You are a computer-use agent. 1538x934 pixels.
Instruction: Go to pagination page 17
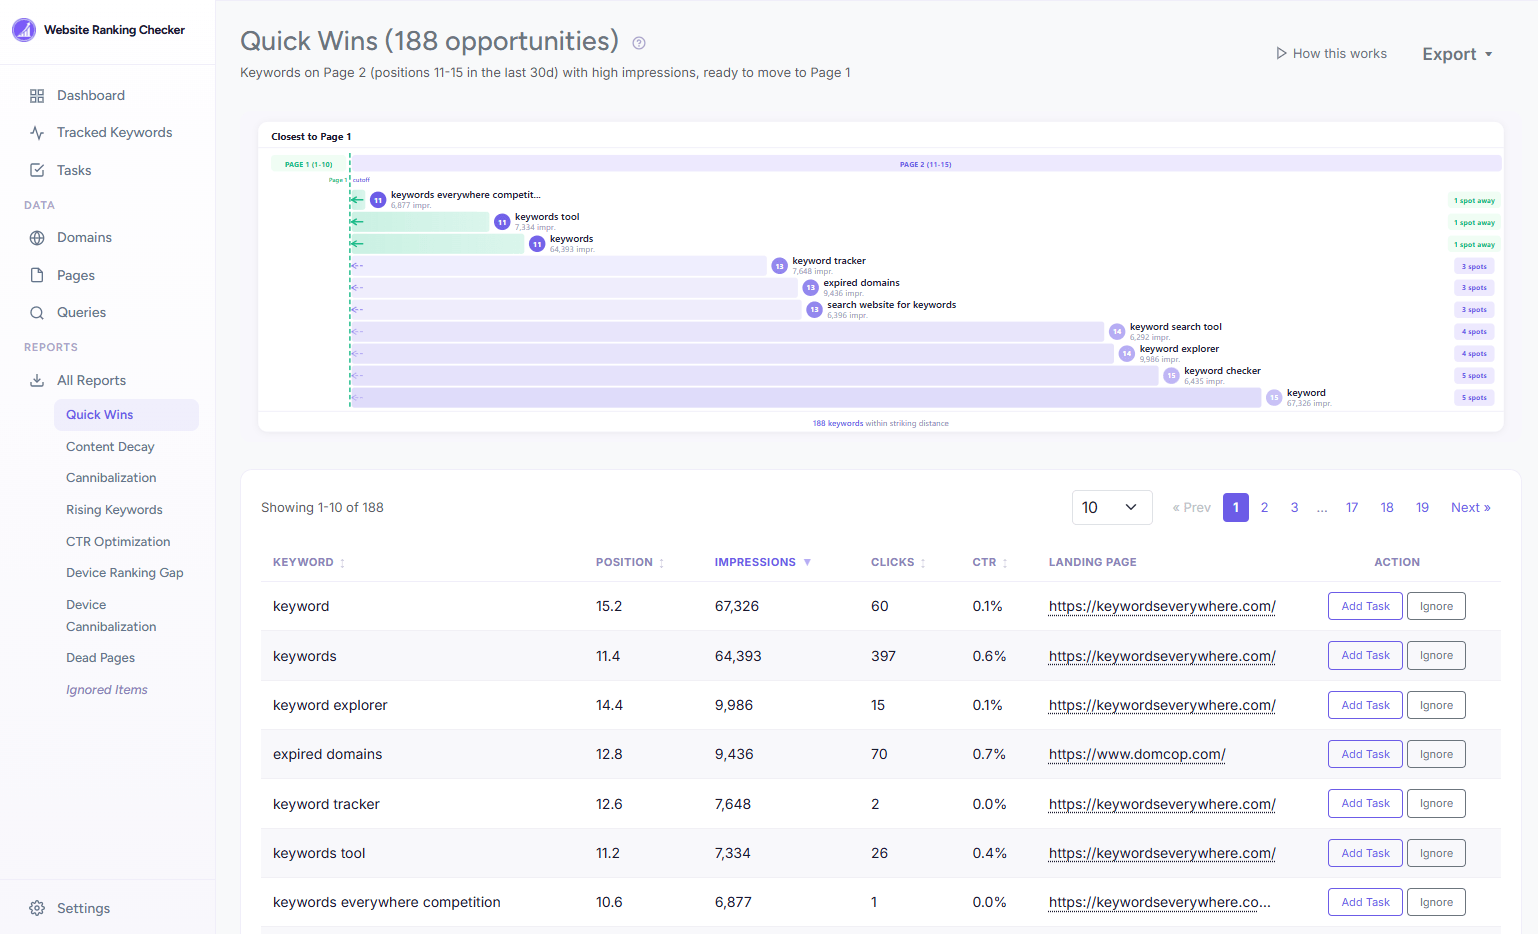tap(1352, 508)
